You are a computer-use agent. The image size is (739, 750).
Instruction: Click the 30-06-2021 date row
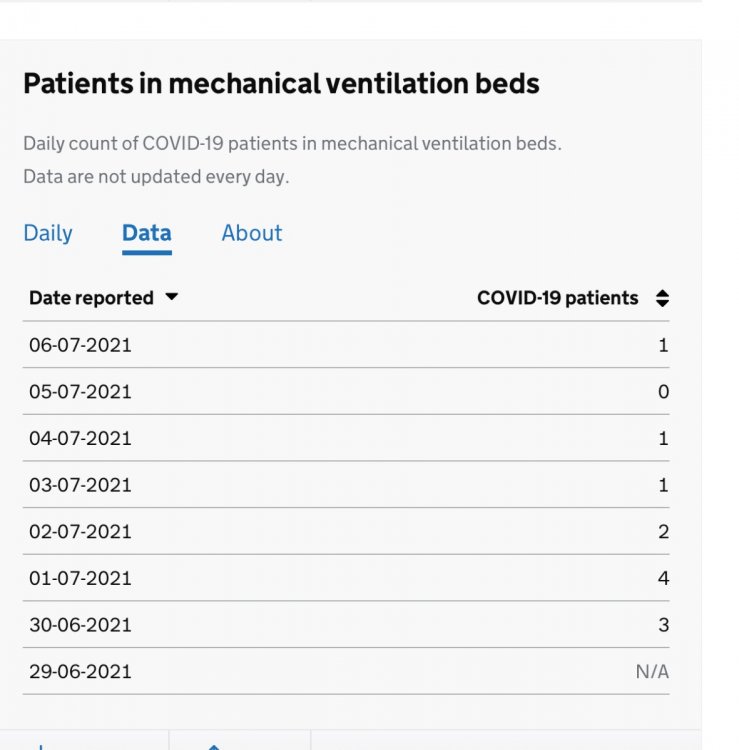(x=80, y=625)
